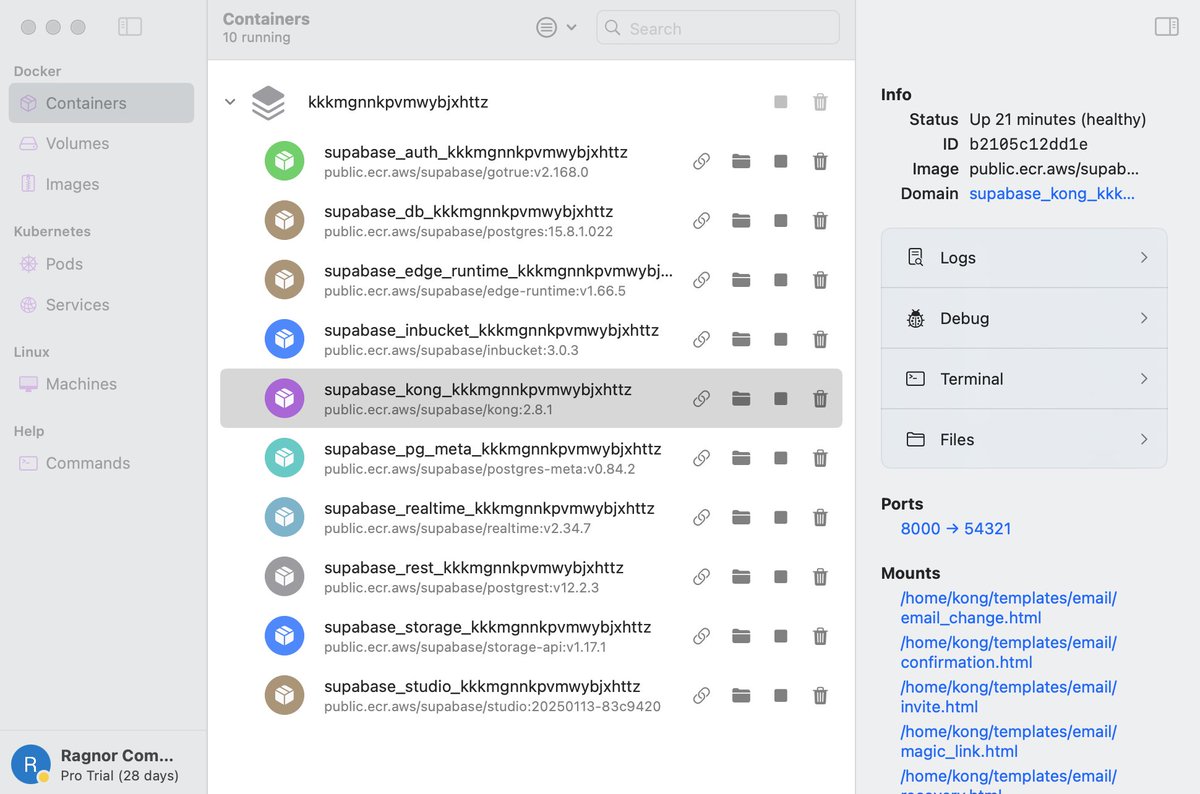Screen dimensions: 1200x794
Task: Click the container ID b2105c12dd1e
Action: (x=1028, y=144)
